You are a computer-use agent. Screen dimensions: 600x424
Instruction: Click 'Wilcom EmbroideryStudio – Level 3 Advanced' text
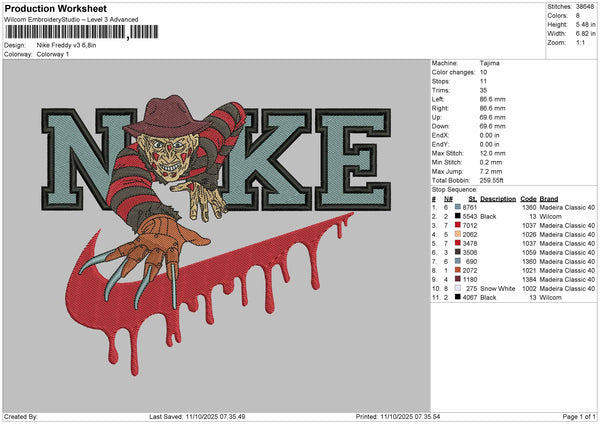pyautogui.click(x=71, y=20)
